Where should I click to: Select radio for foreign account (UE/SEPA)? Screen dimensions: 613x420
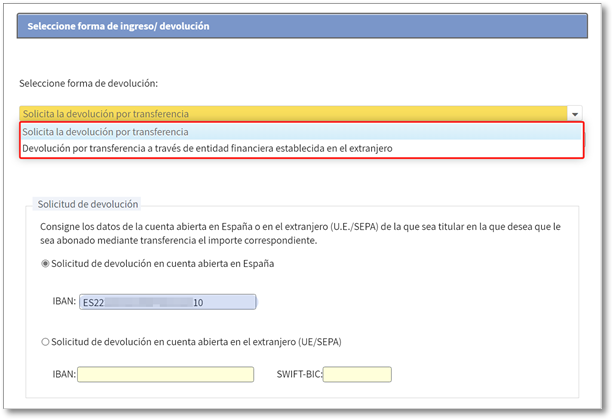[x=45, y=342]
